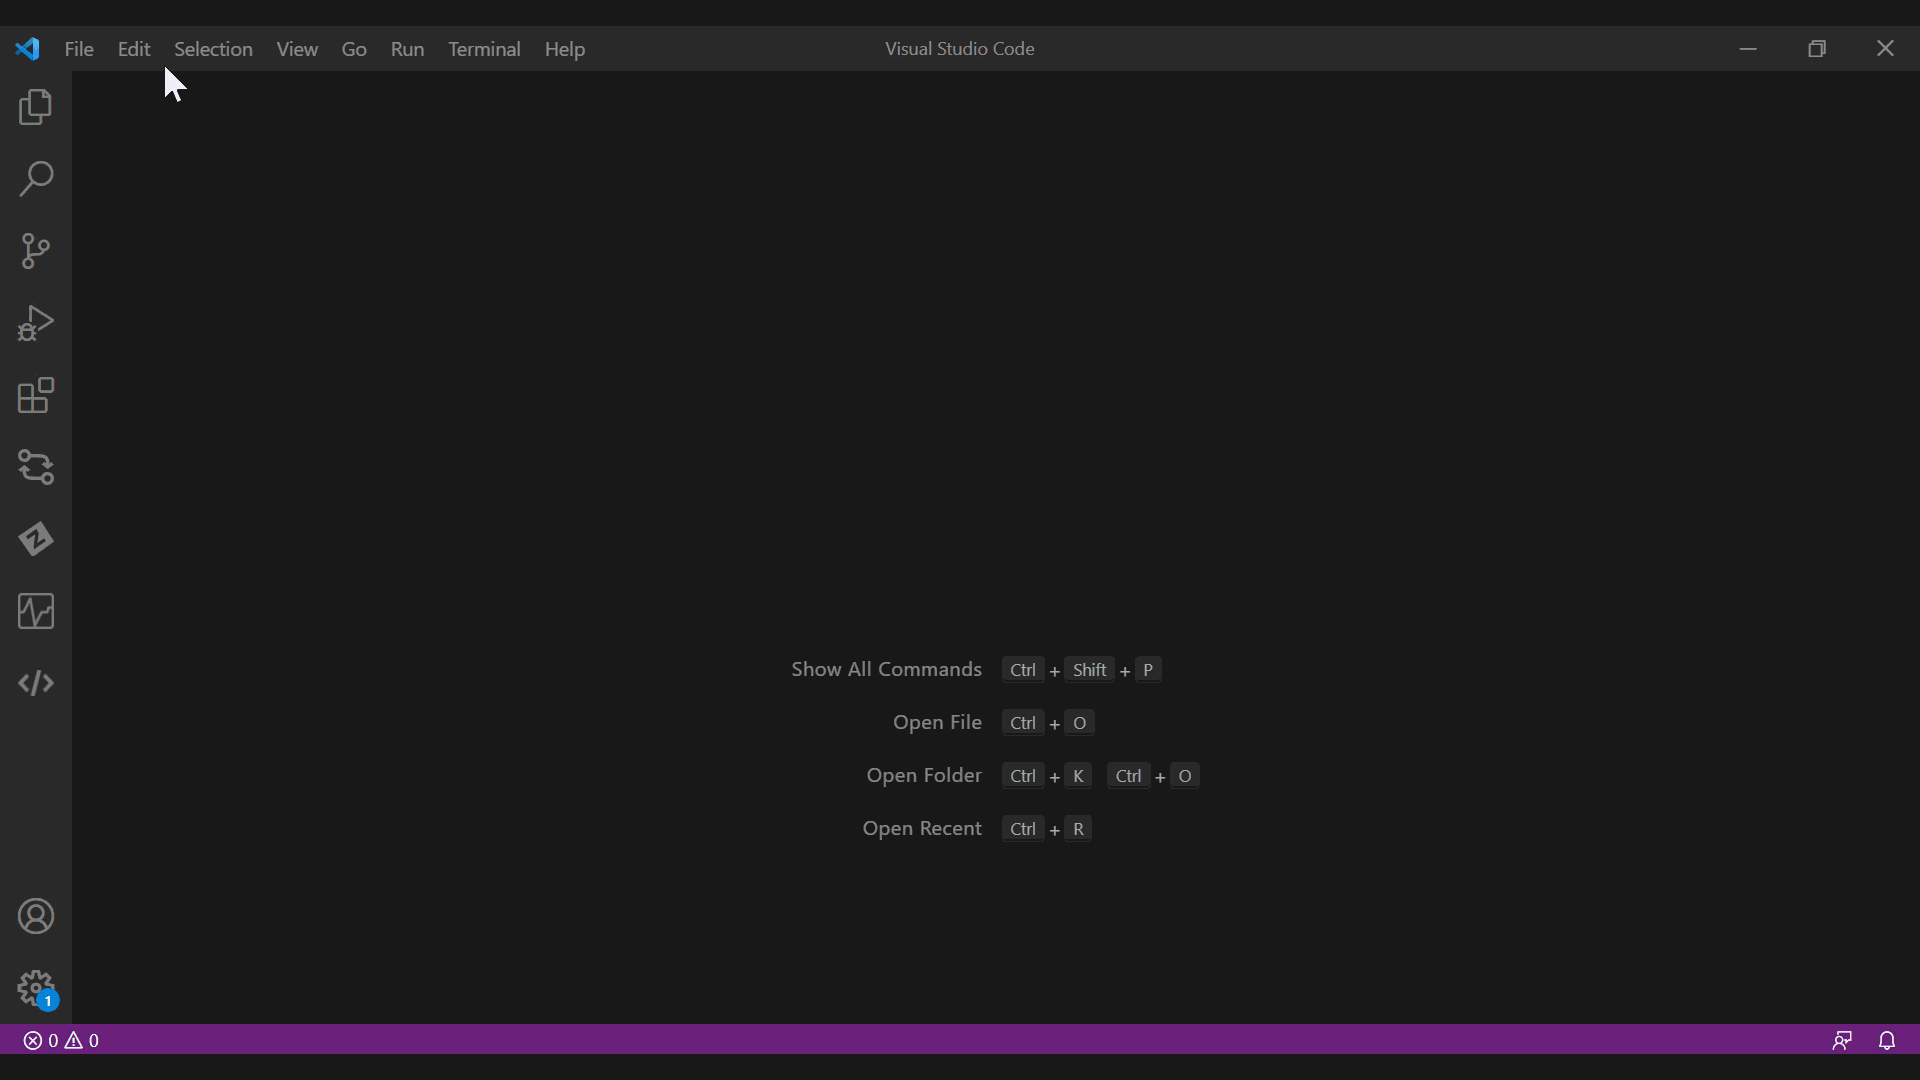
Task: Open the Search view icon
Action: 36,180
